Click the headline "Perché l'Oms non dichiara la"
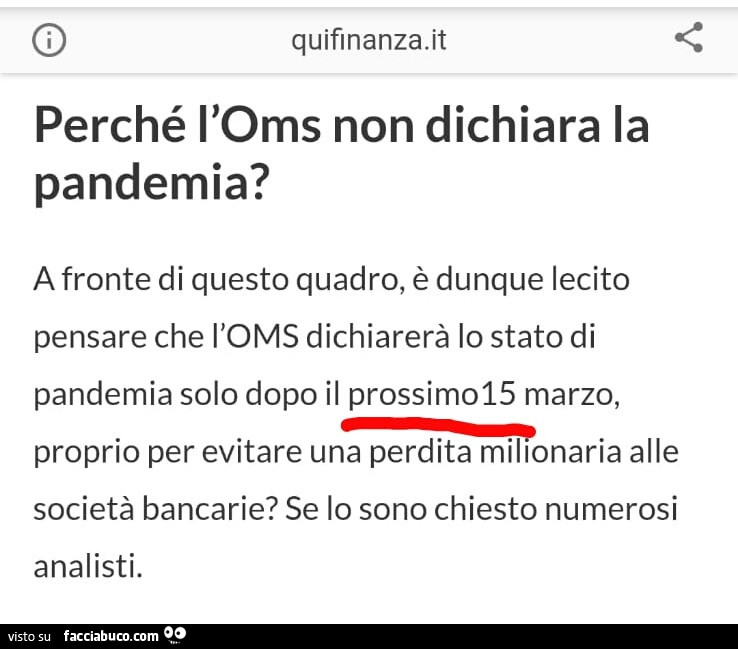 pyautogui.click(x=342, y=125)
